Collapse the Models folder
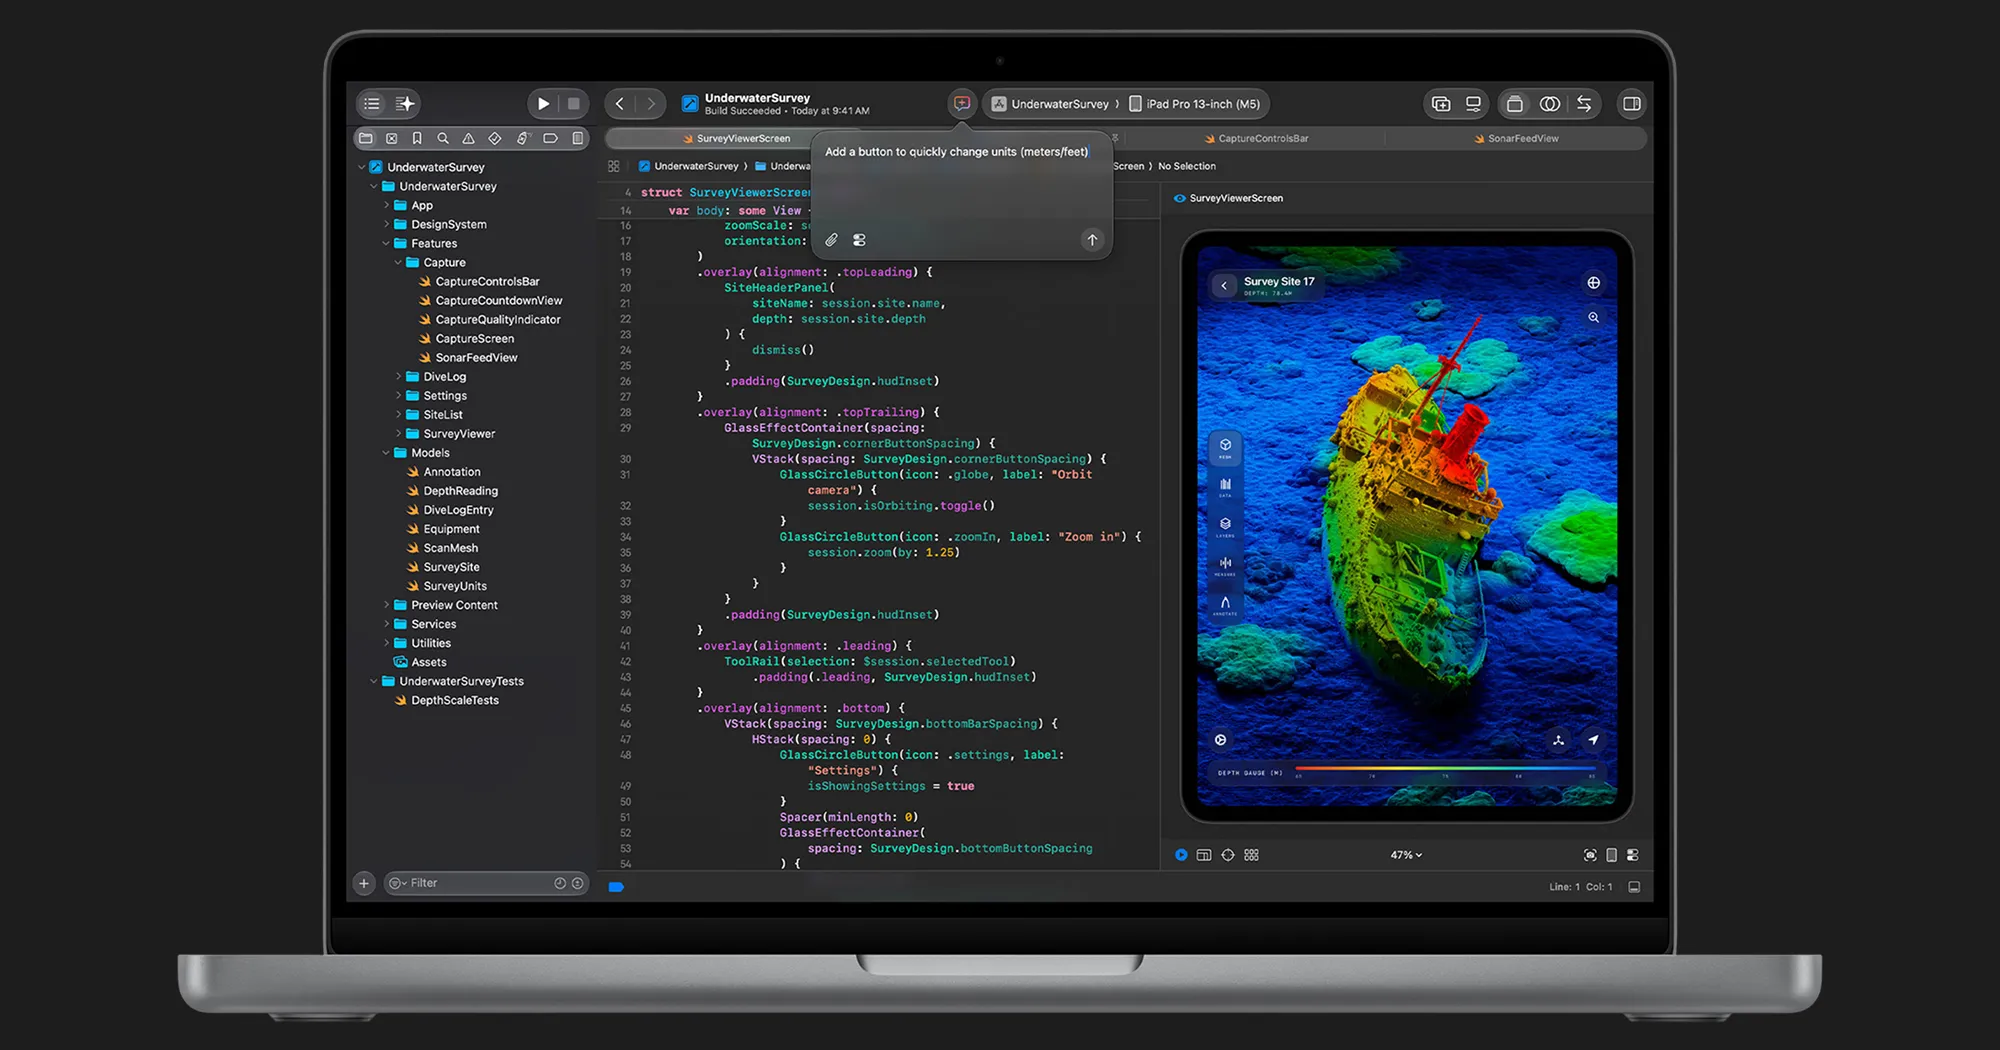The width and height of the screenshot is (2000, 1050). coord(386,453)
